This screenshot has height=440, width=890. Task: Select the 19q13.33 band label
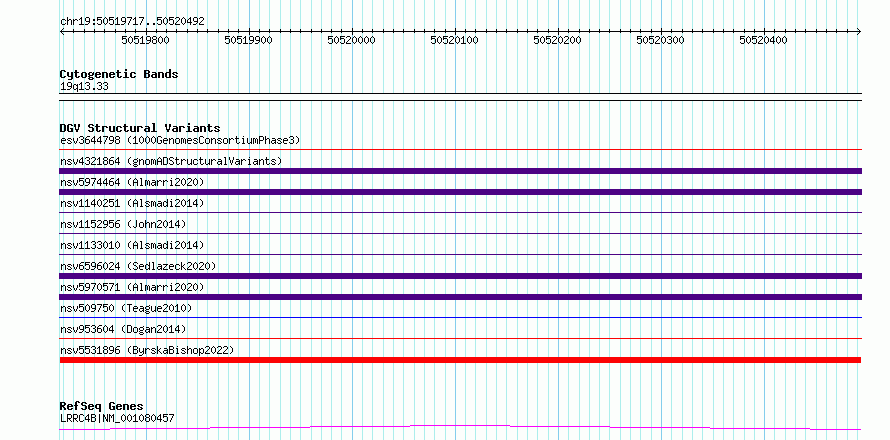pos(84,87)
